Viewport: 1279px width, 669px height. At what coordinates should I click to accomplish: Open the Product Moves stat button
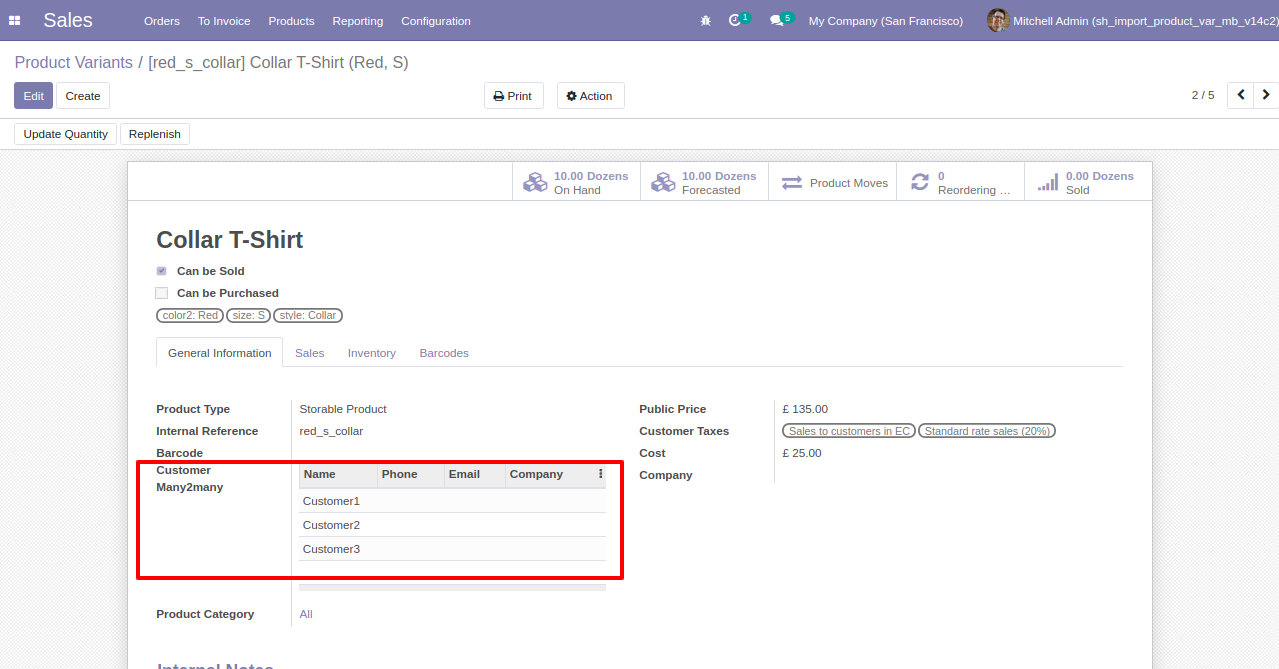pos(833,182)
